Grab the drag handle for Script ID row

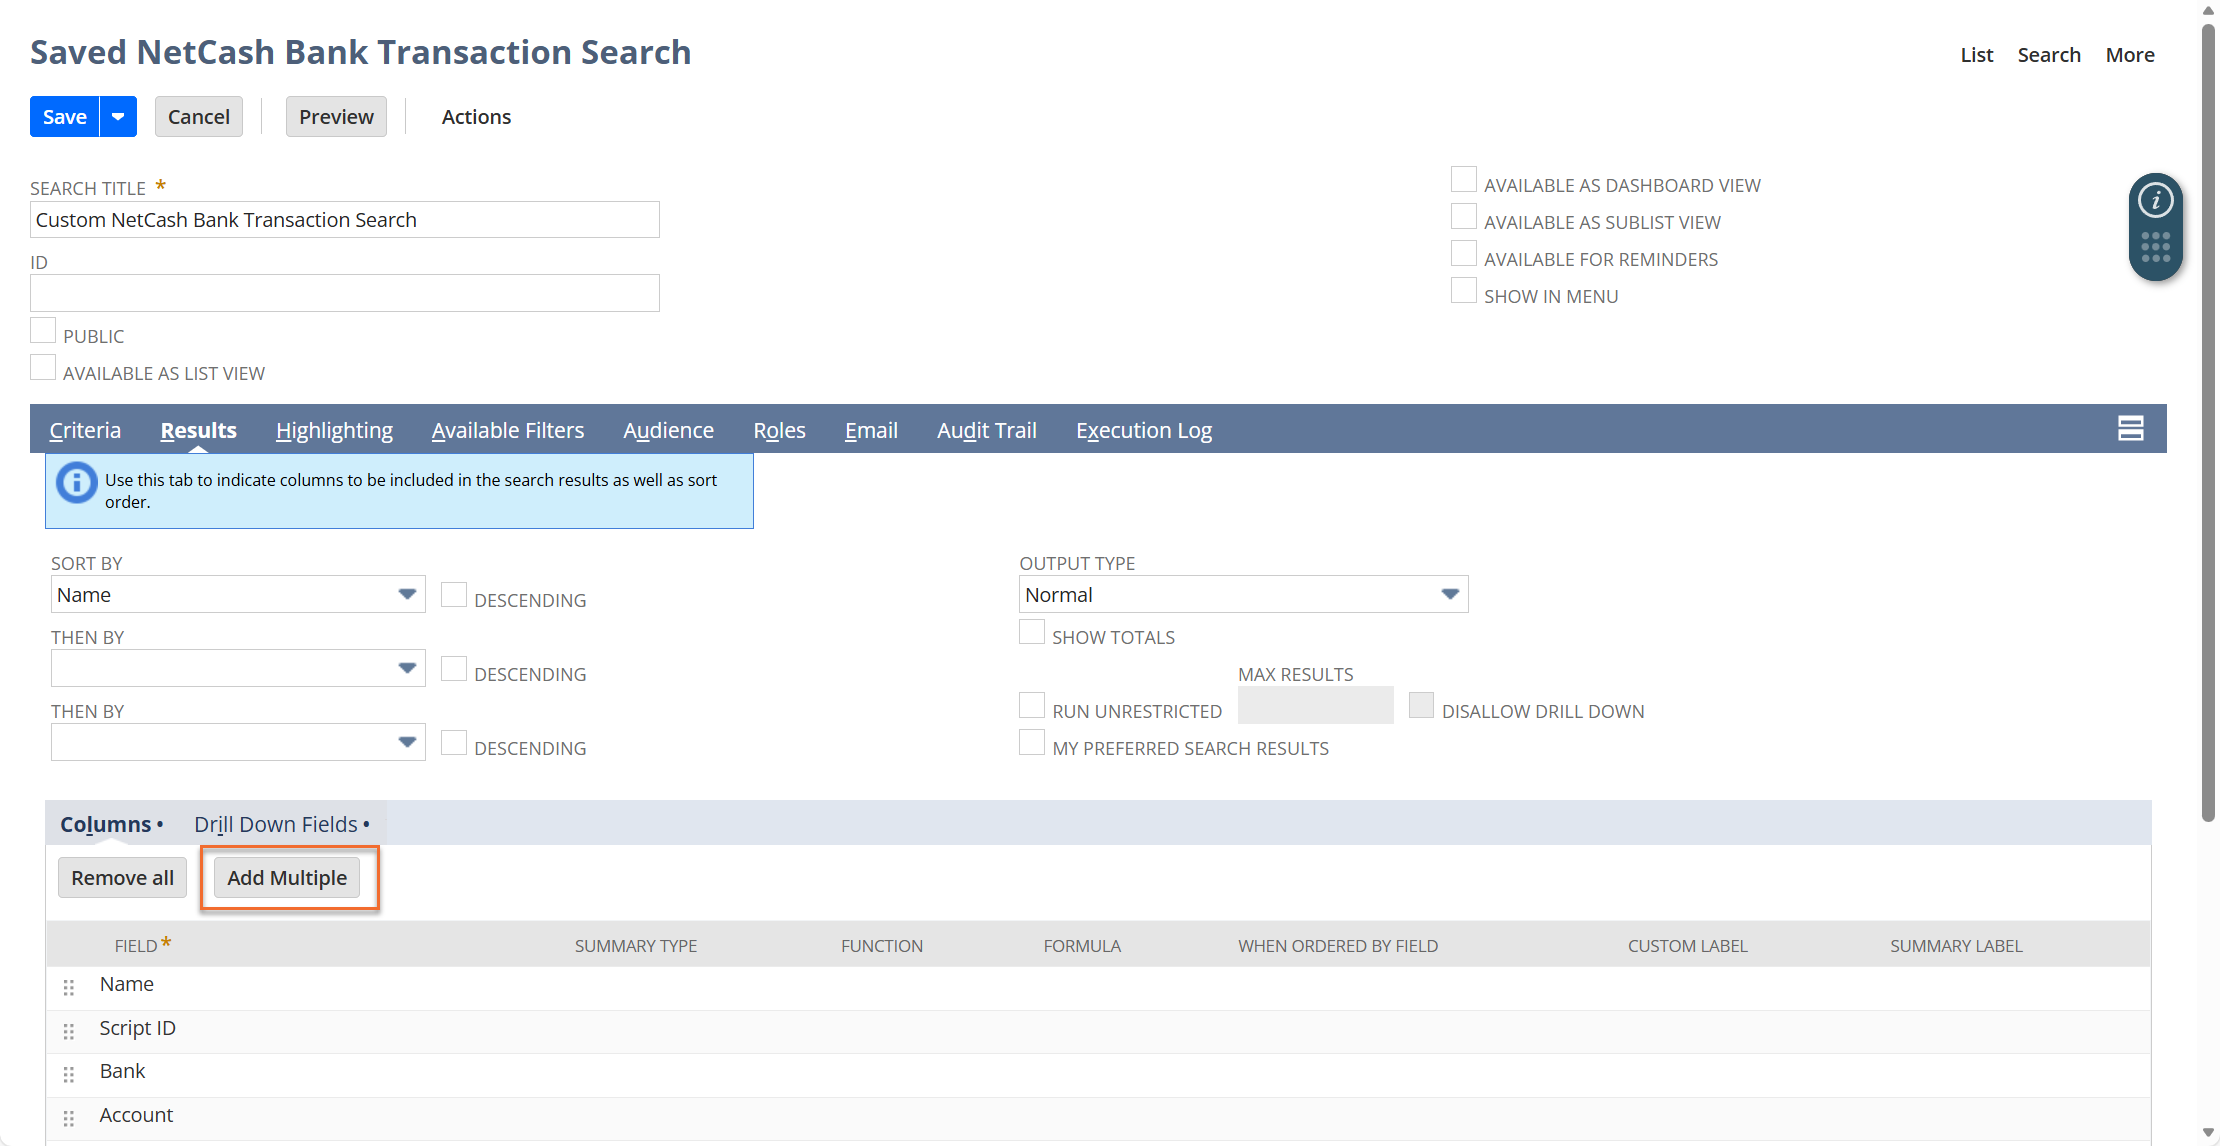click(x=69, y=1031)
